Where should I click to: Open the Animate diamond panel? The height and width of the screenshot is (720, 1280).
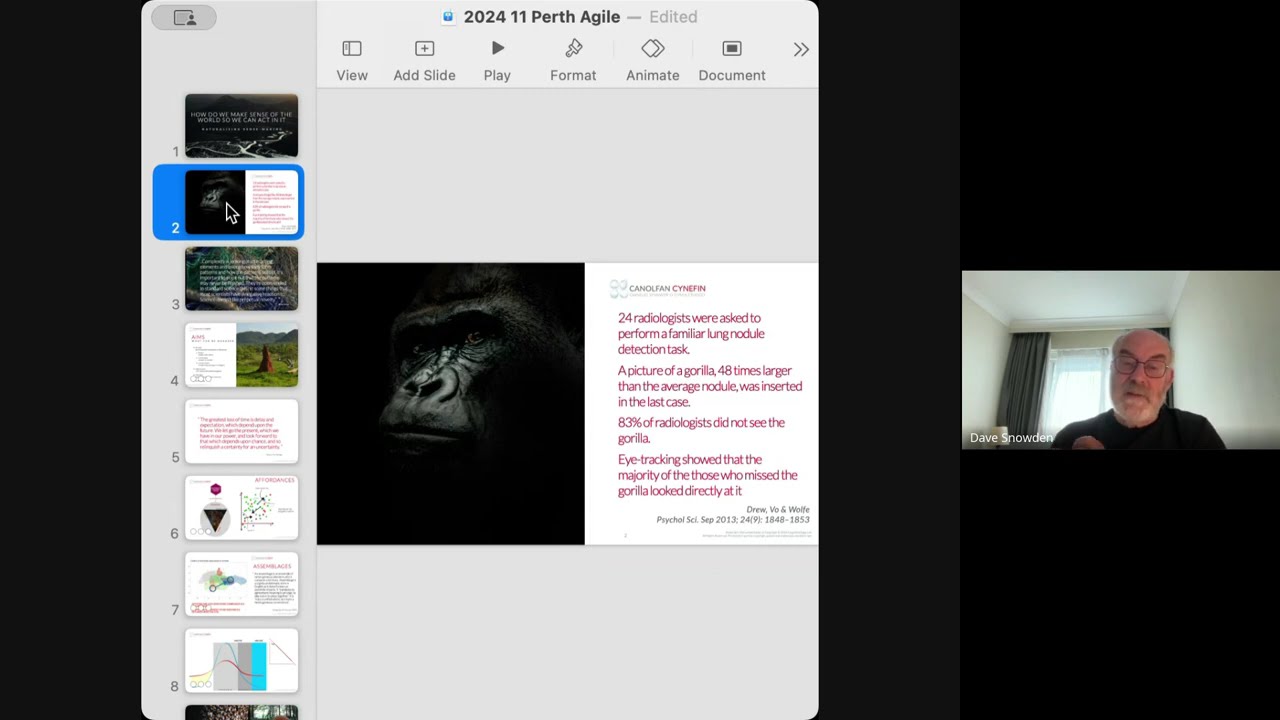point(652,49)
